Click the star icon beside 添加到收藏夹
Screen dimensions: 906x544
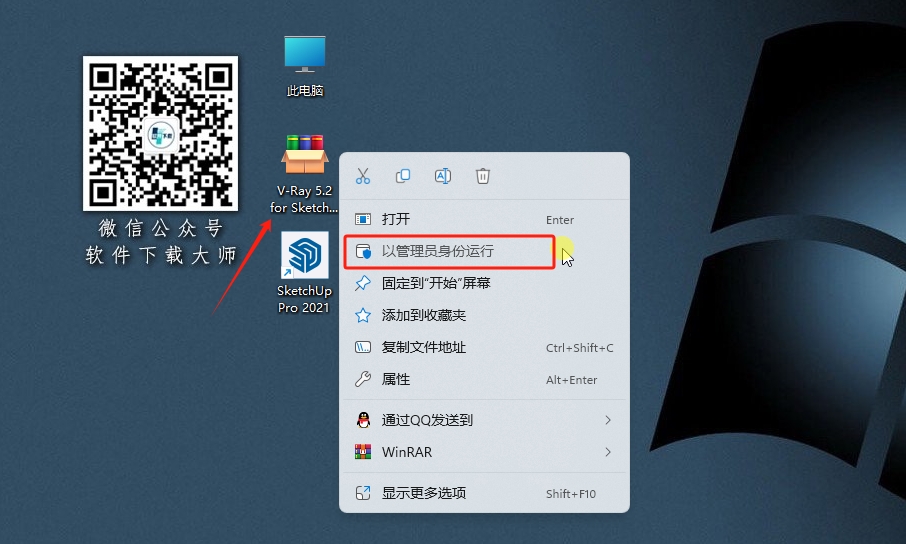point(363,315)
